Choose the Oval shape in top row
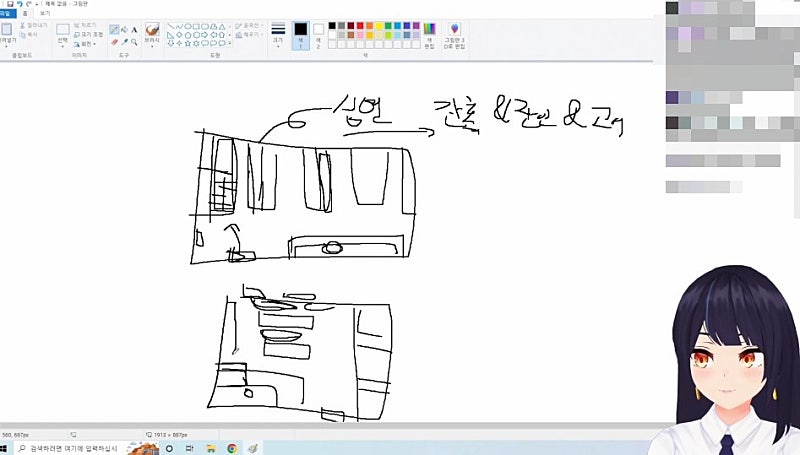This screenshot has height=455, width=800. [x=188, y=27]
